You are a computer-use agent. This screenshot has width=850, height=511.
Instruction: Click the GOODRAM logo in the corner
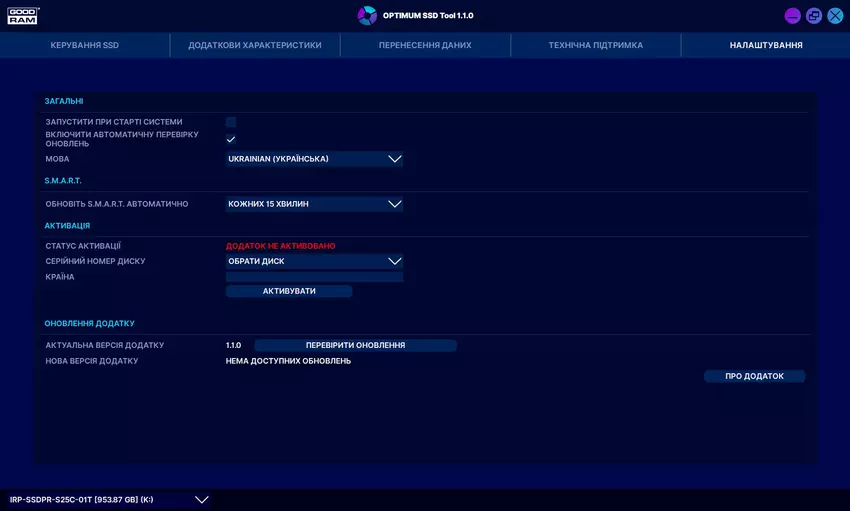point(23,15)
